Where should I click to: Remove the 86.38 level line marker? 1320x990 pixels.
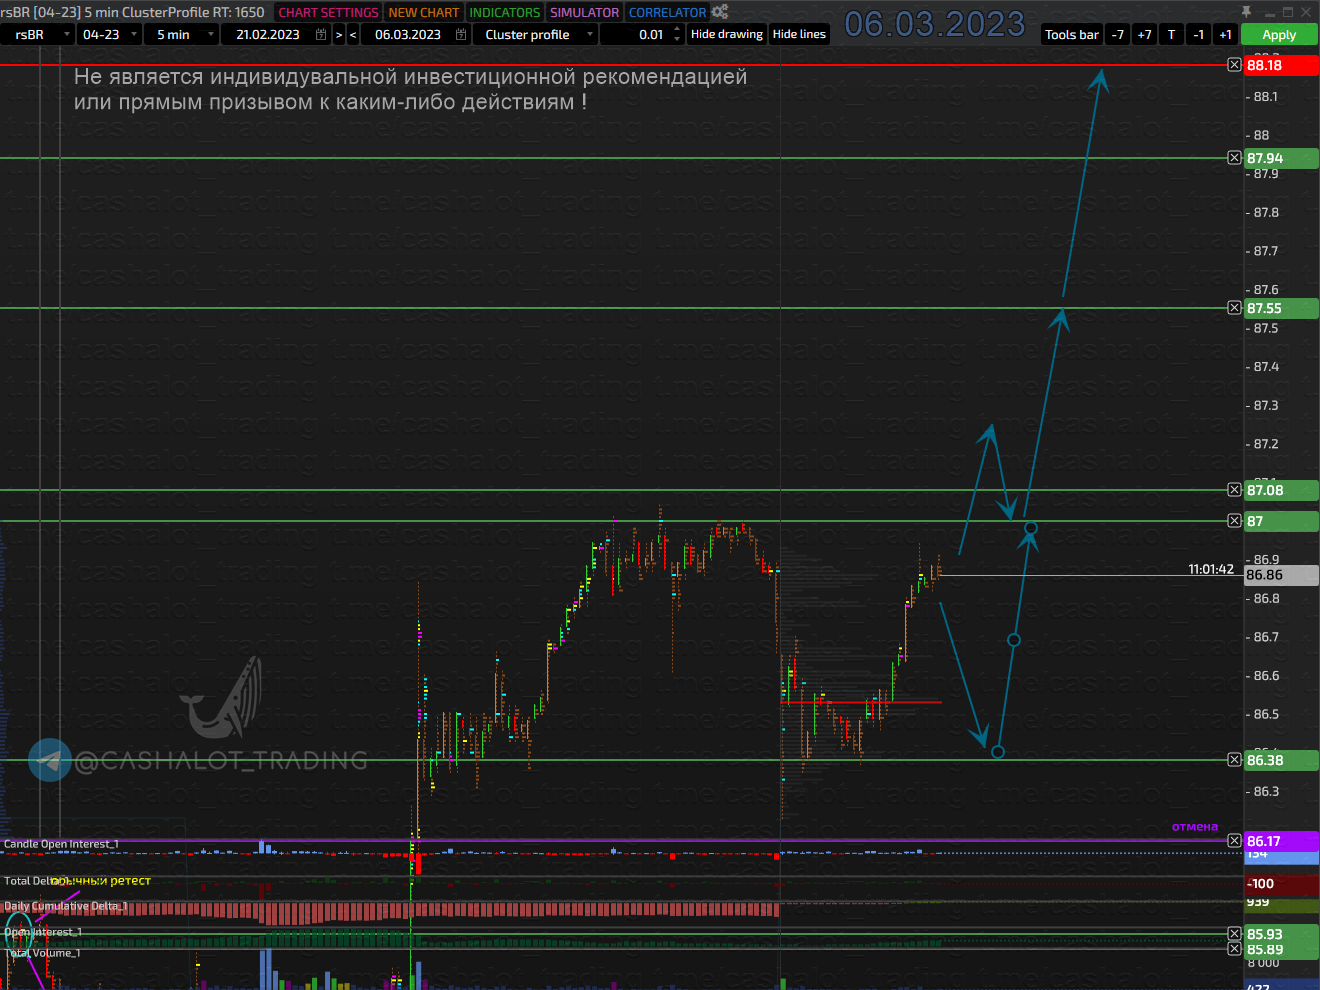pyautogui.click(x=1234, y=760)
